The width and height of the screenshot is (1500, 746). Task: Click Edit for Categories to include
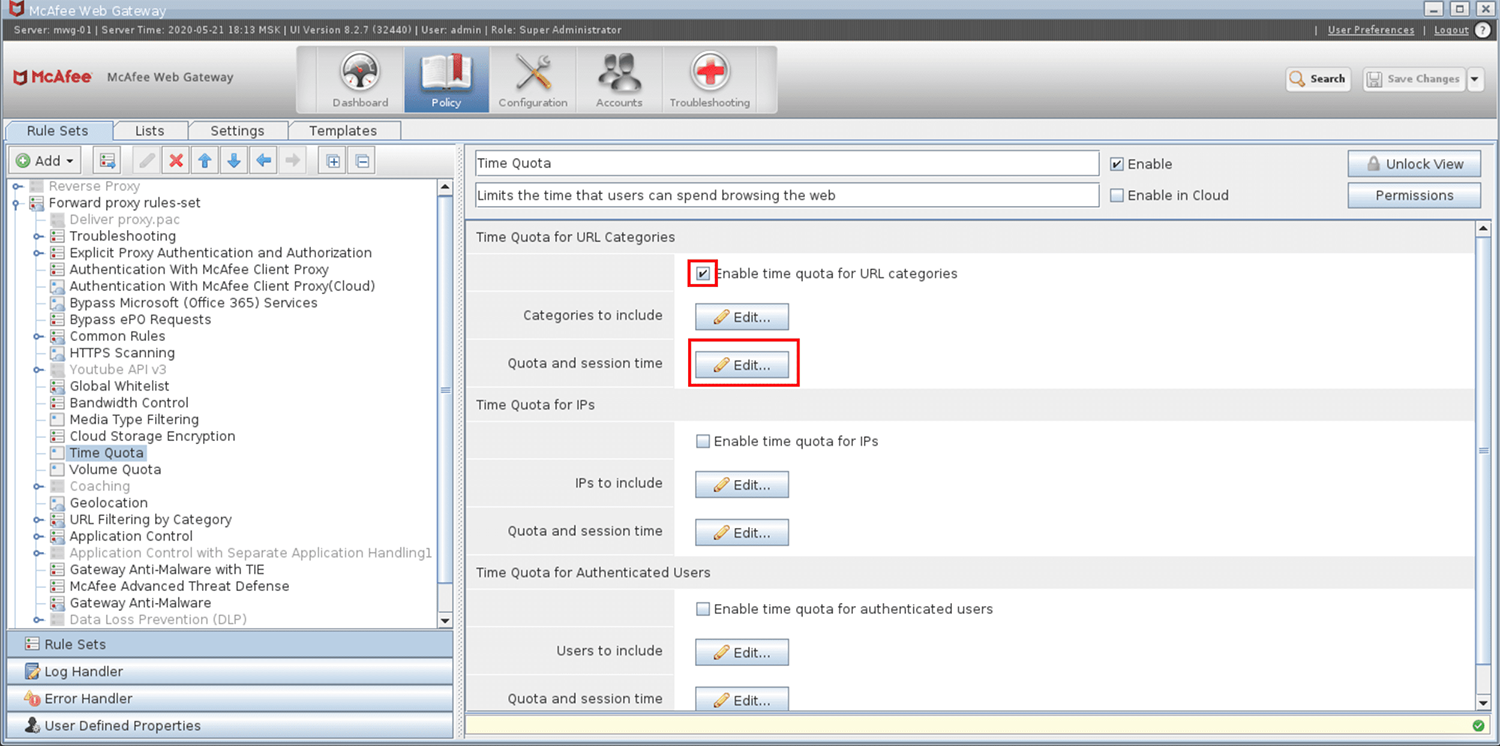click(742, 317)
